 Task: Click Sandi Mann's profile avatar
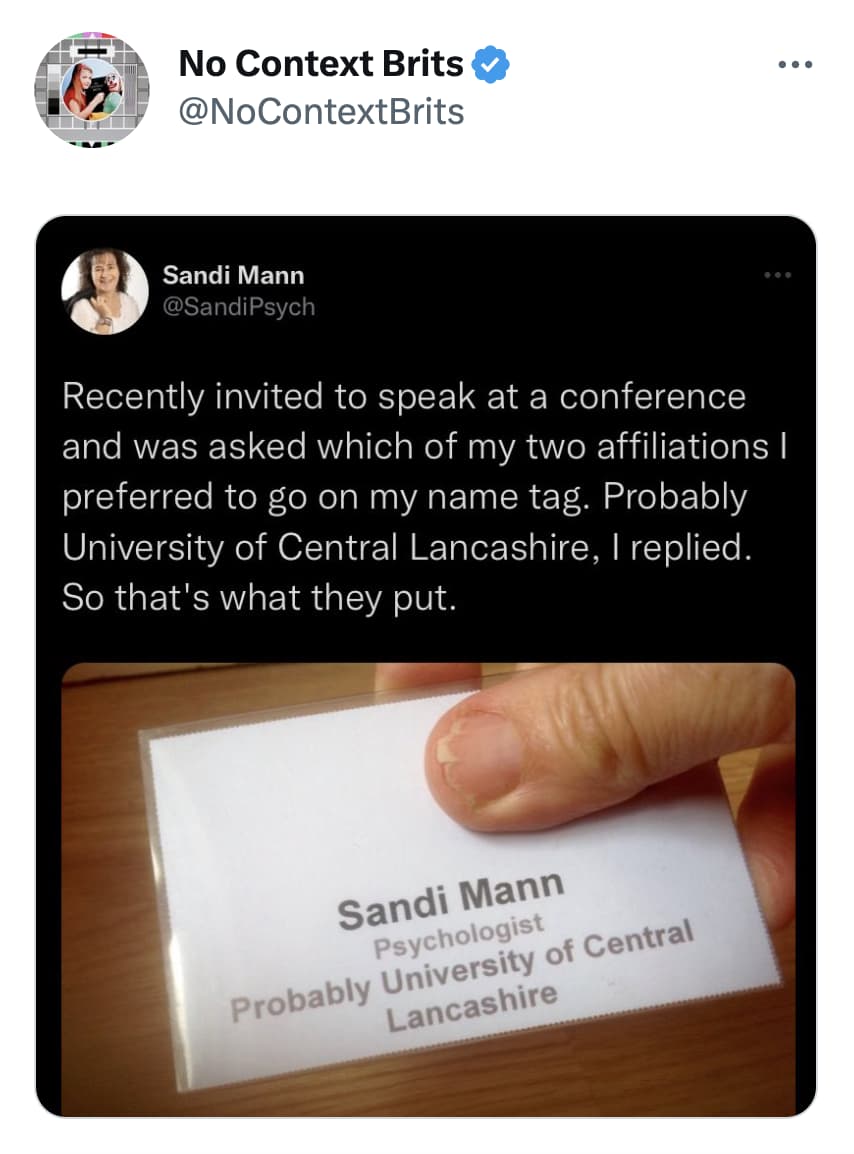click(105, 292)
